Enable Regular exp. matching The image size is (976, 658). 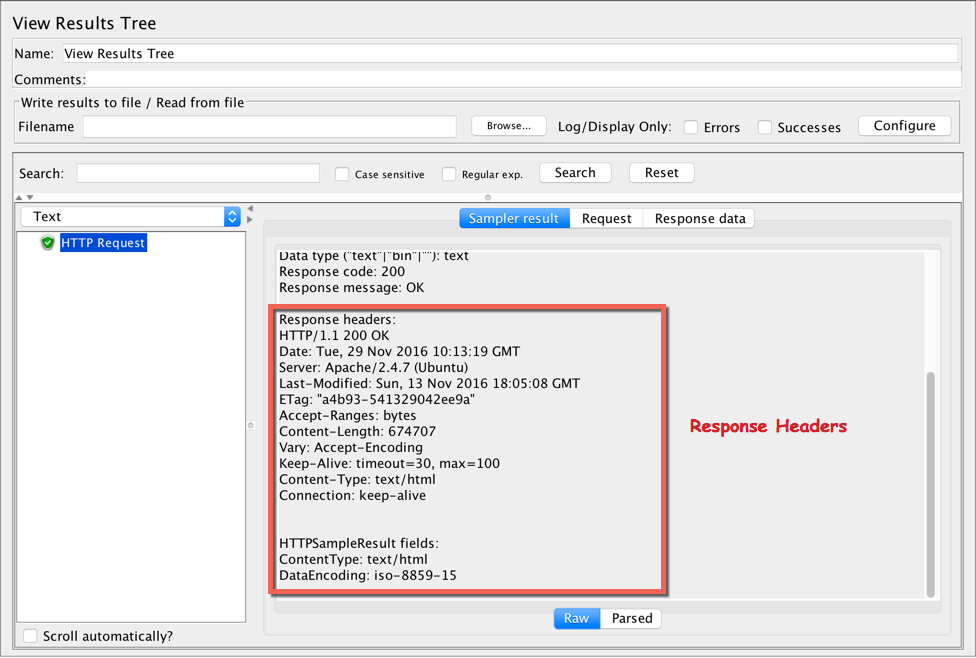(448, 174)
